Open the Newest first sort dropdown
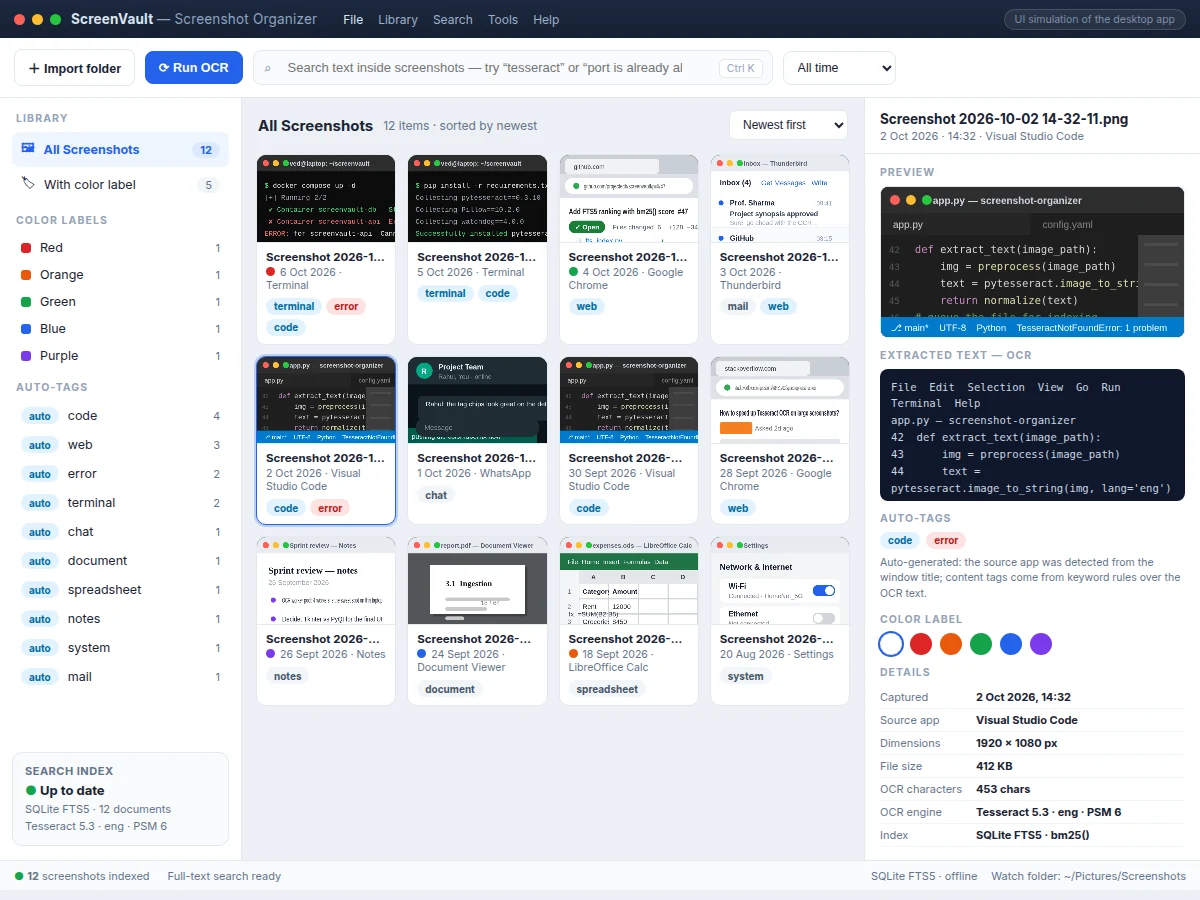The image size is (1200, 900). (x=788, y=125)
